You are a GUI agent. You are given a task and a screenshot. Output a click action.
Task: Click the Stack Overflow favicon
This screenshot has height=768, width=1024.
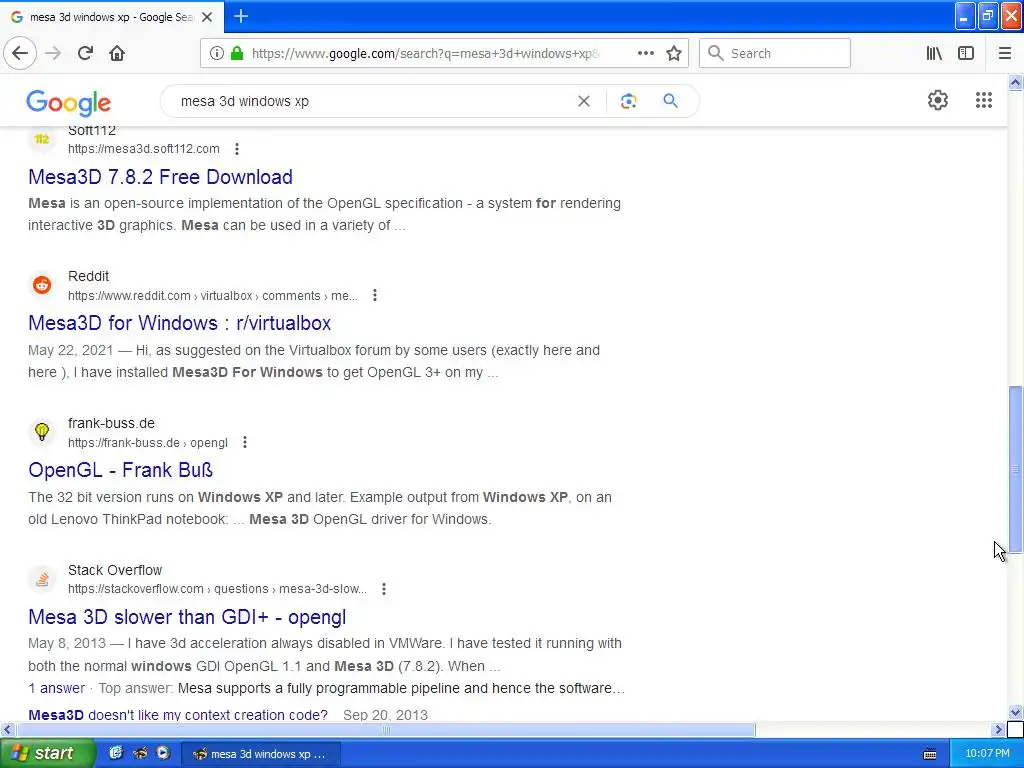(x=42, y=579)
